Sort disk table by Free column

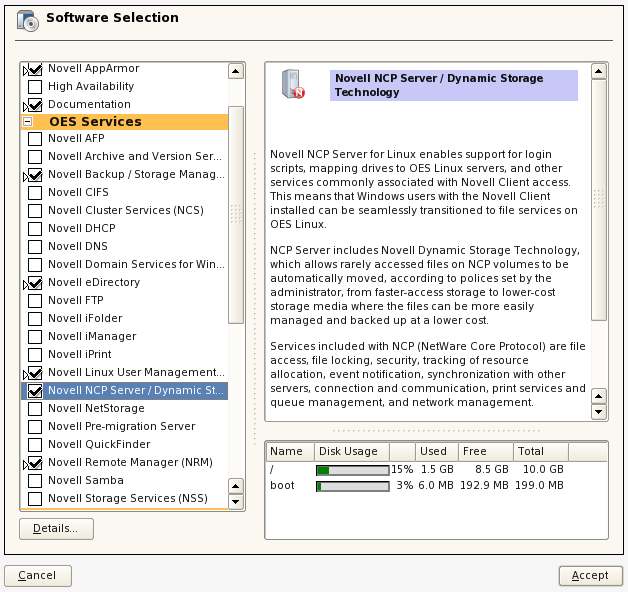pyautogui.click(x=486, y=451)
